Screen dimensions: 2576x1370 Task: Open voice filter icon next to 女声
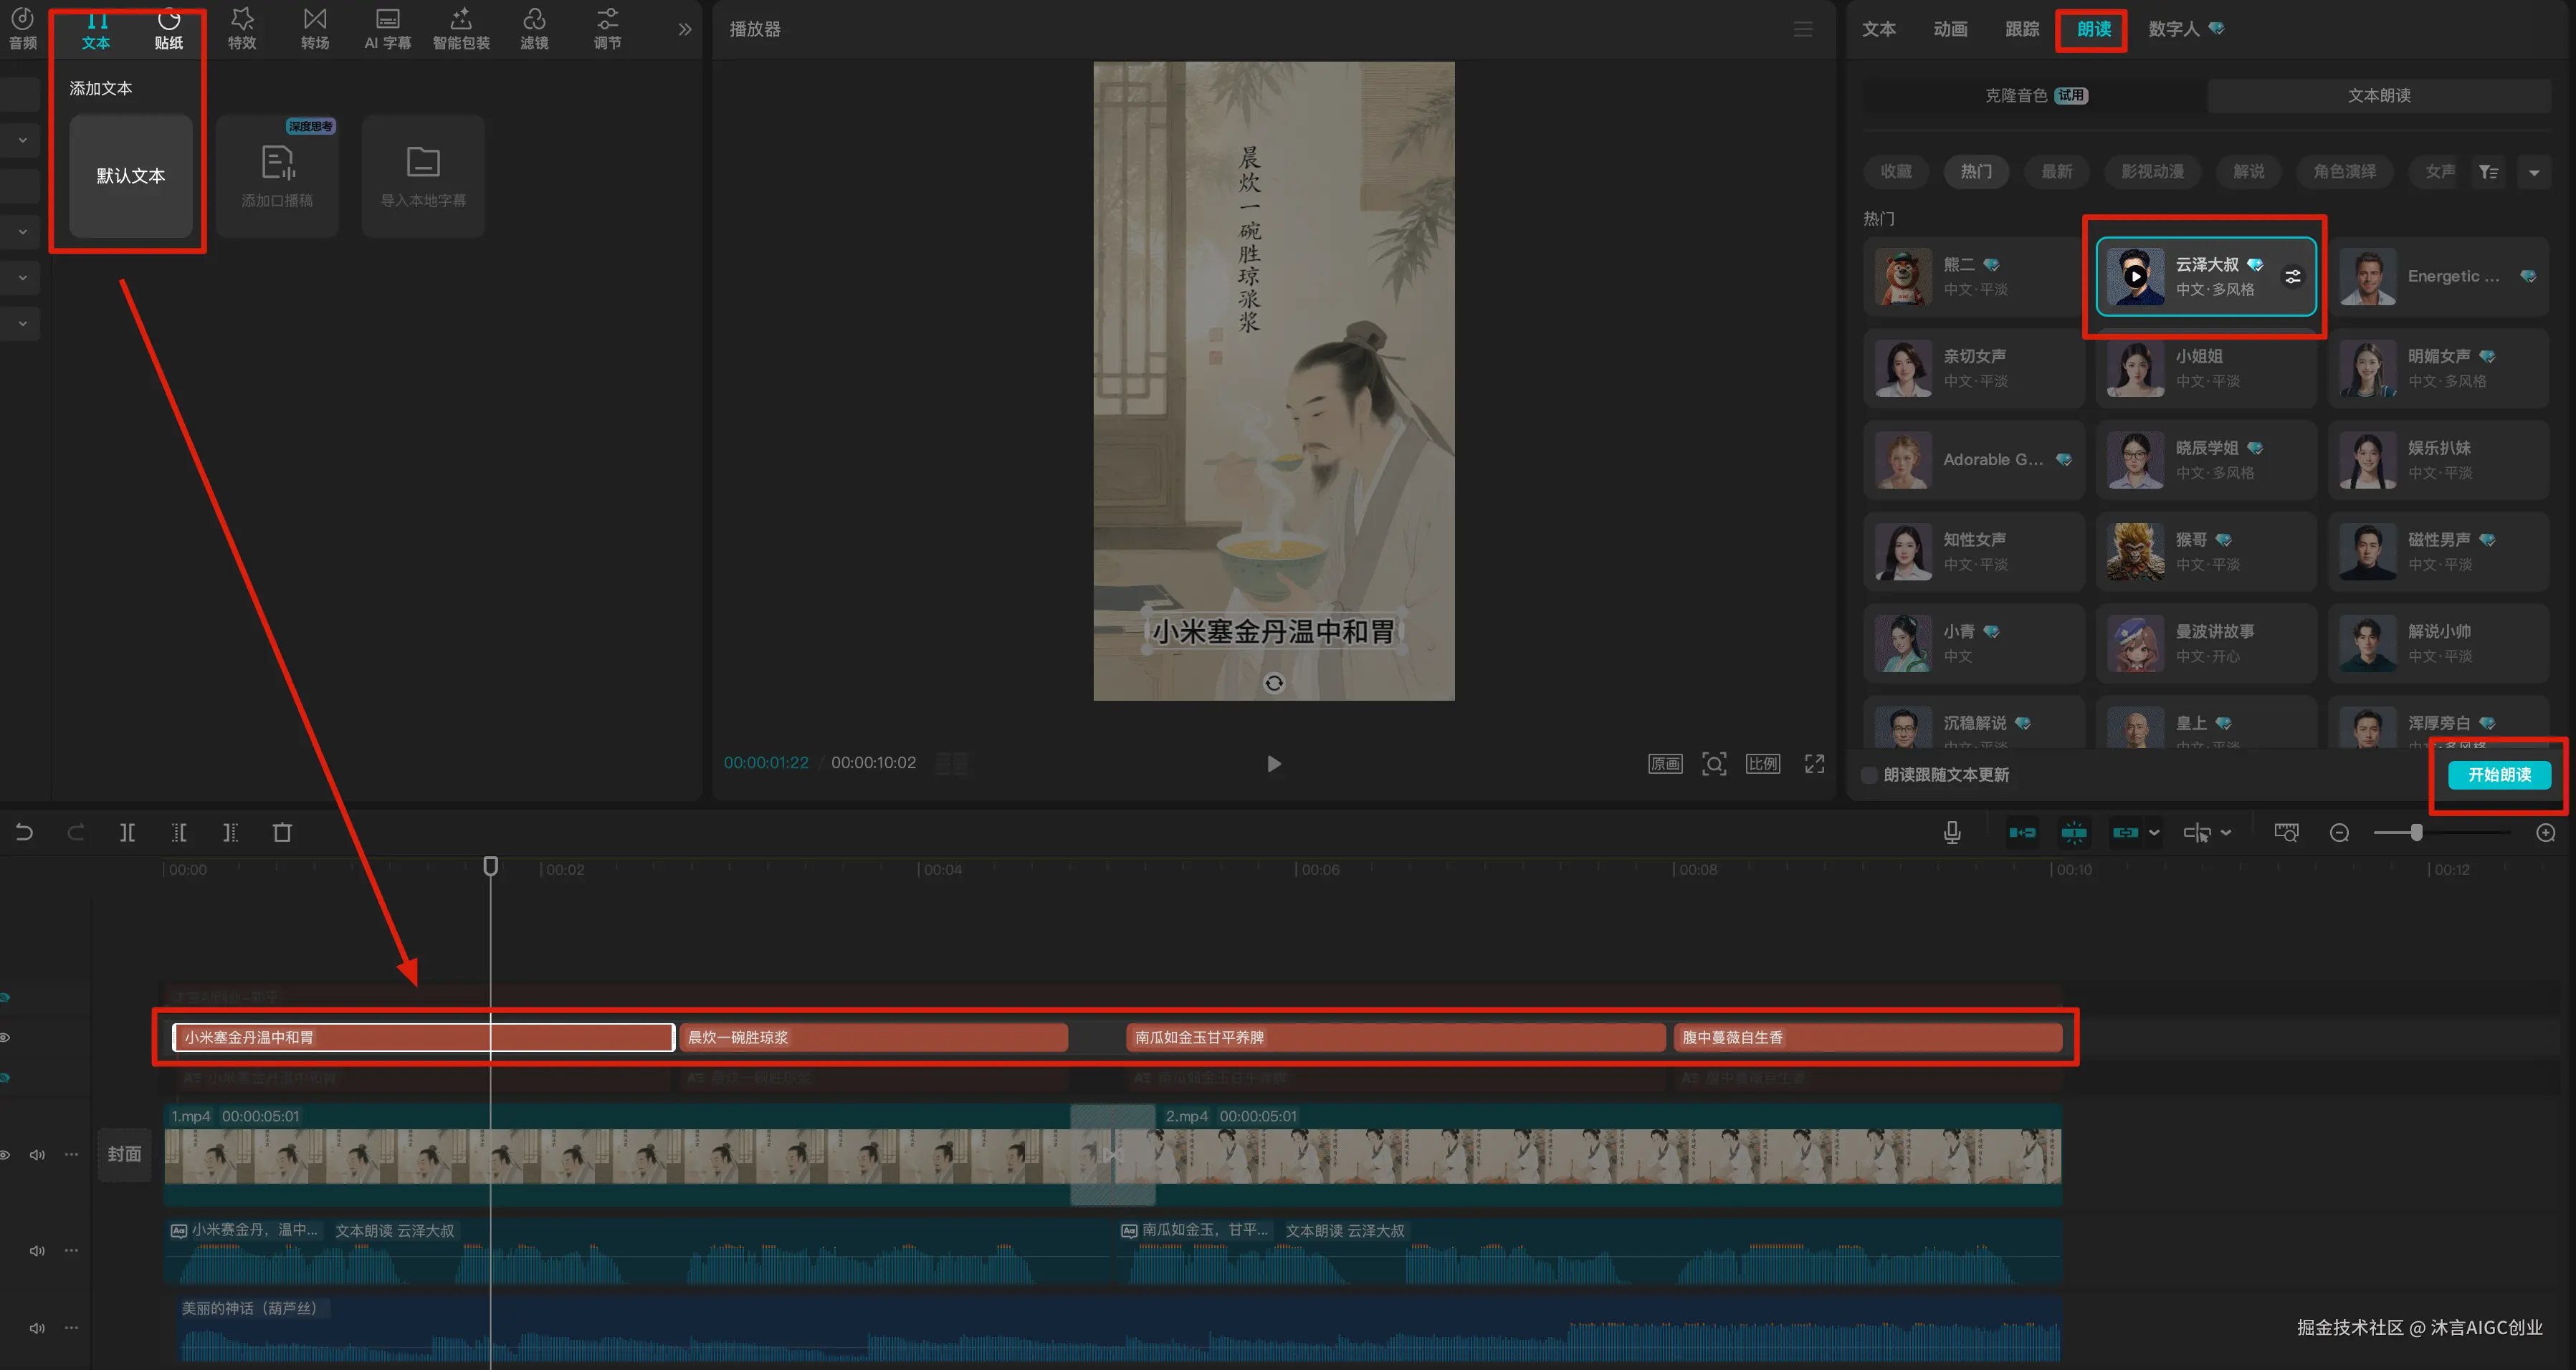click(x=2488, y=172)
